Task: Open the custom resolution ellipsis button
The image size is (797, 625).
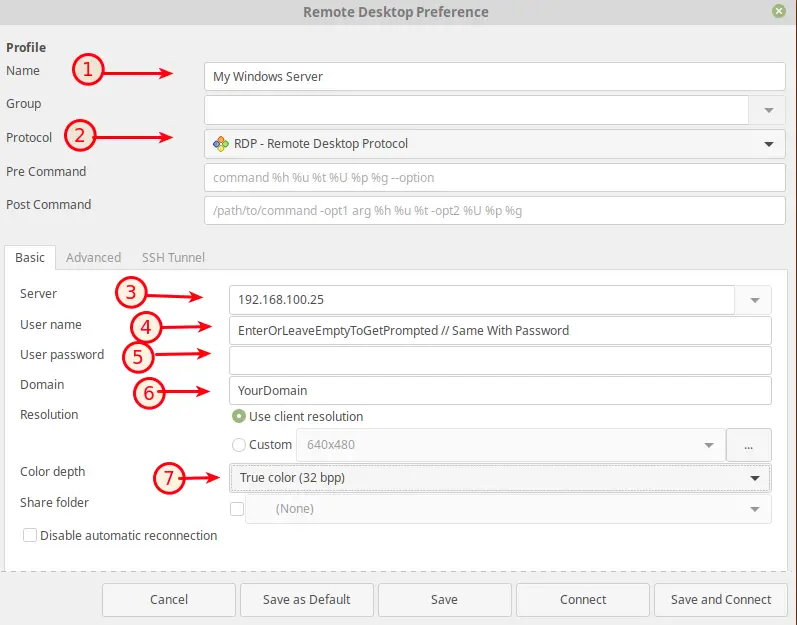Action: 749,445
